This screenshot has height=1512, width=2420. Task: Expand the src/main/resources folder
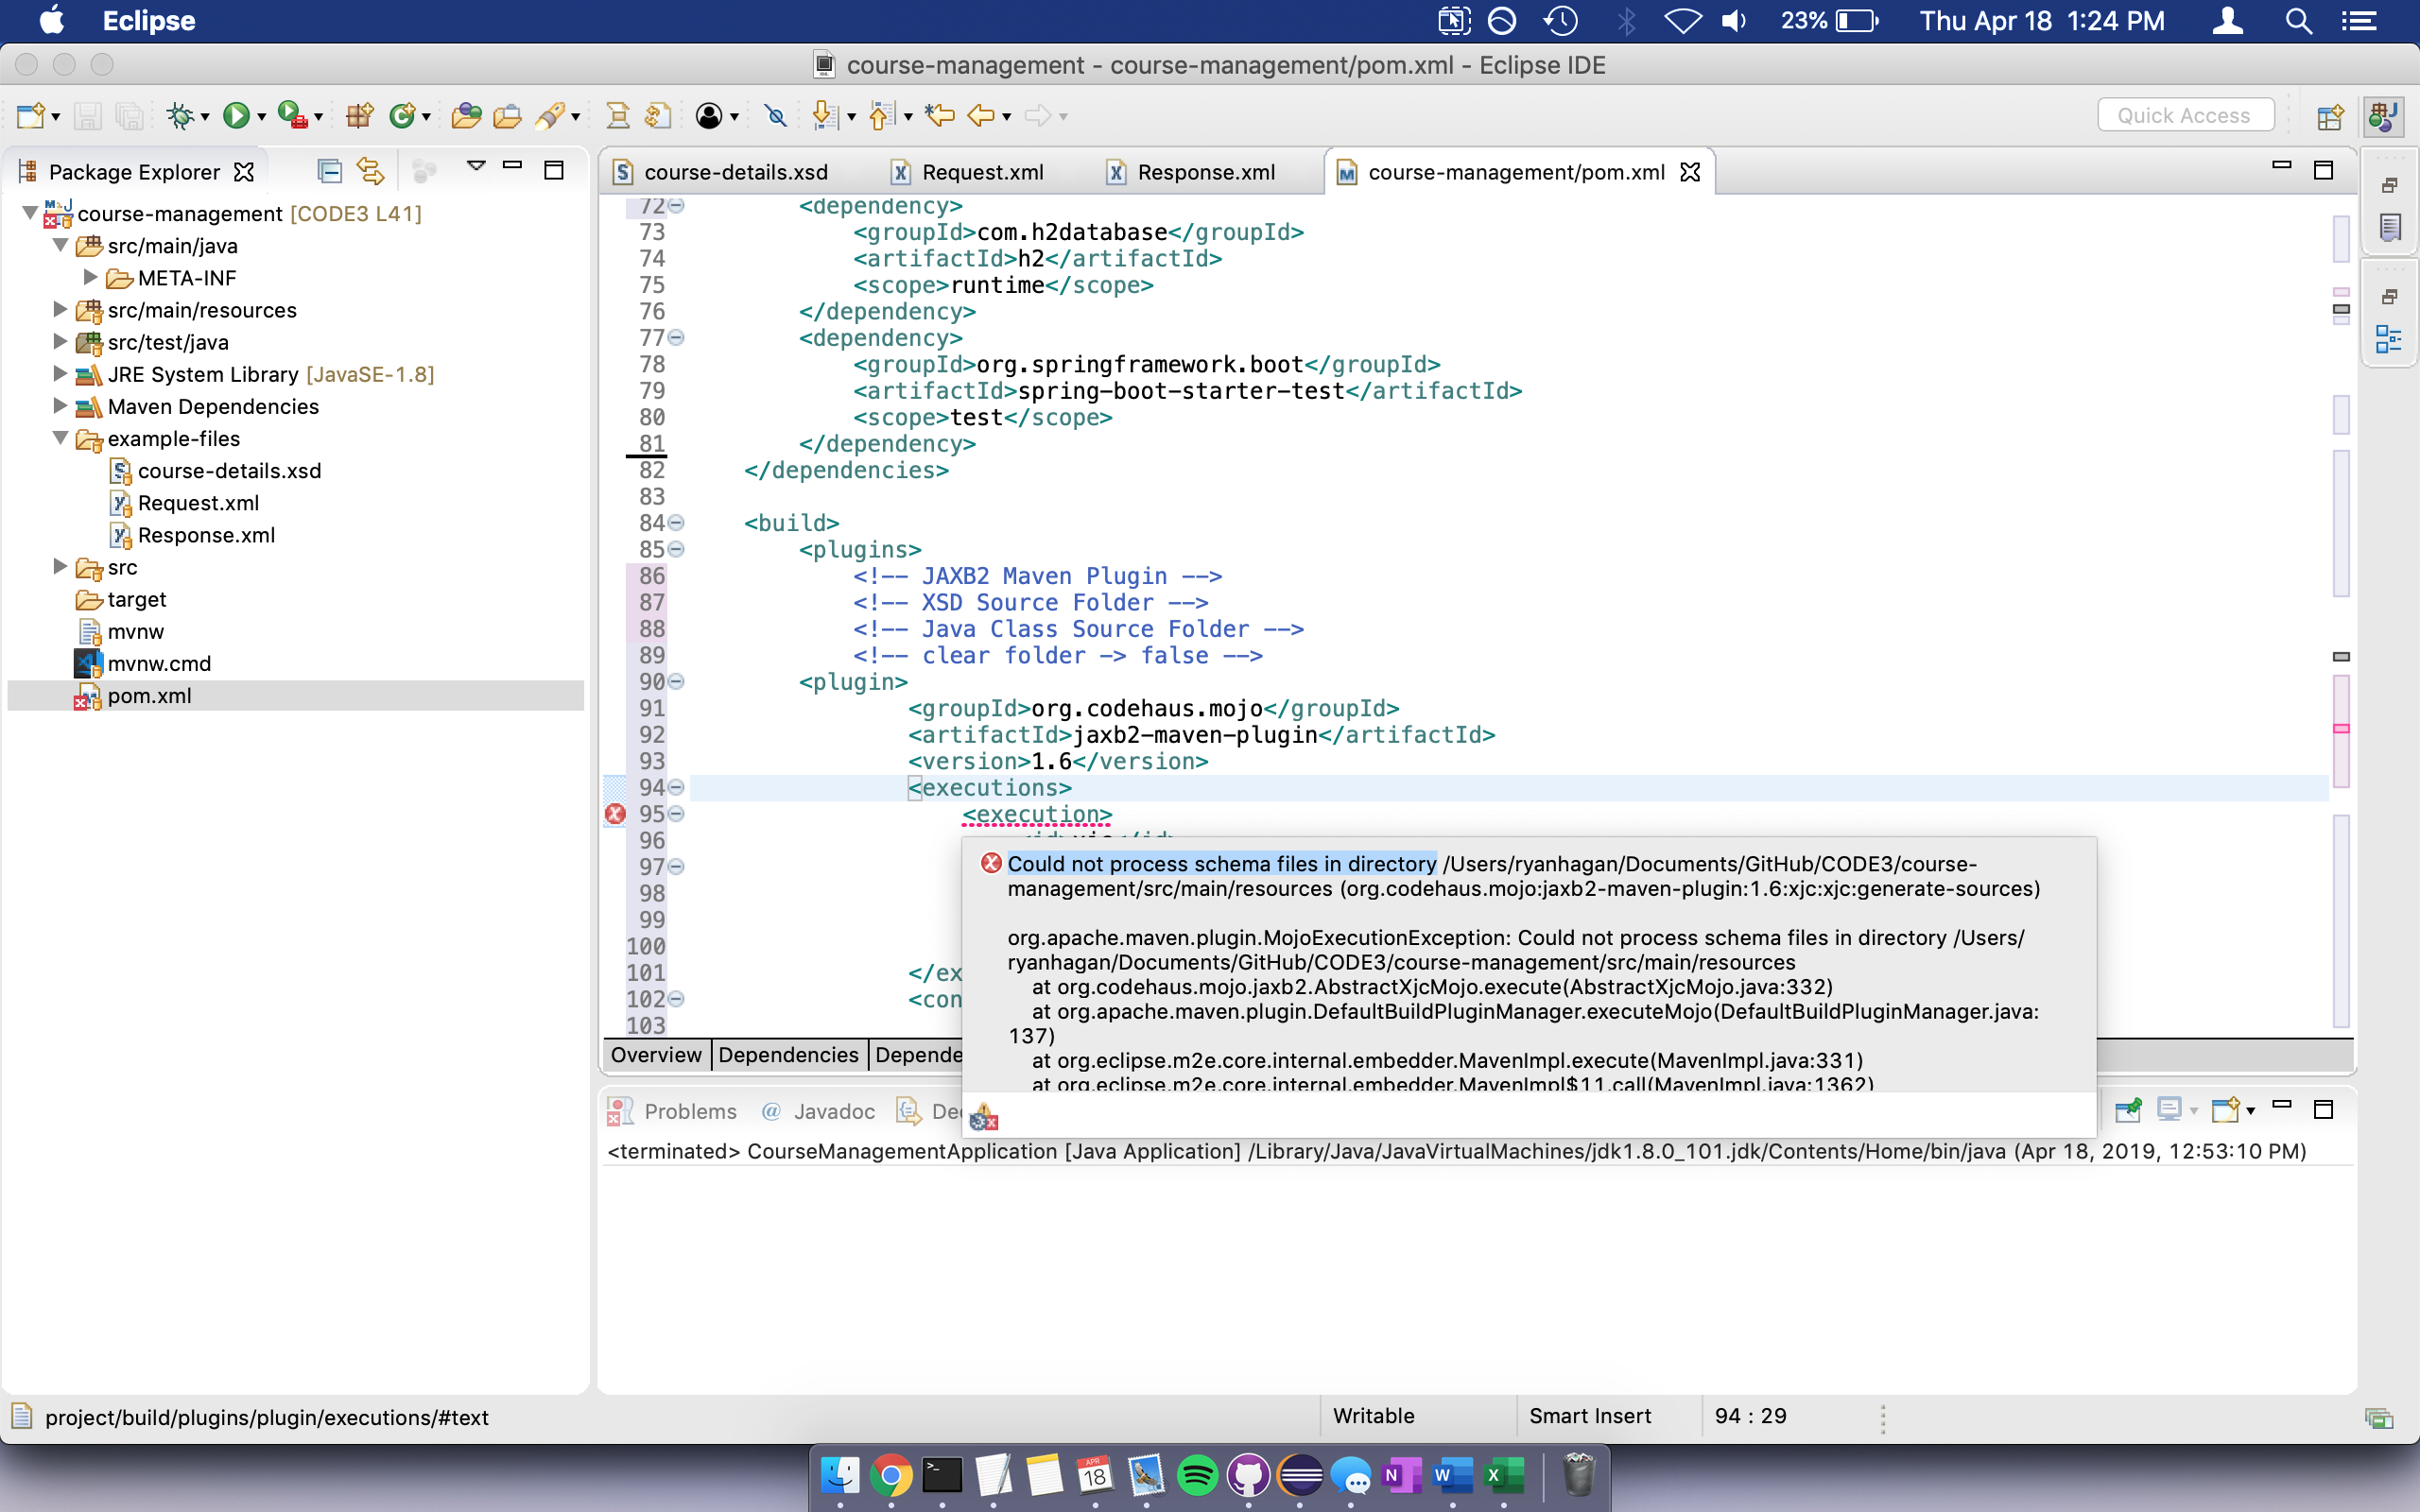tap(60, 310)
